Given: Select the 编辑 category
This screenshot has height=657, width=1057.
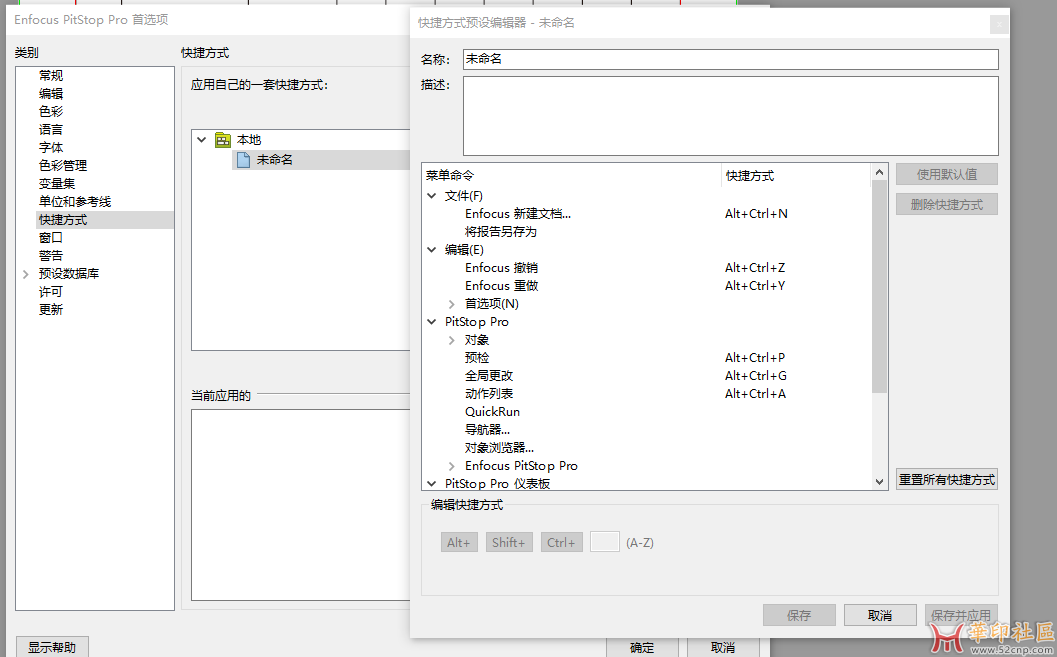Looking at the screenshot, I should pos(51,94).
